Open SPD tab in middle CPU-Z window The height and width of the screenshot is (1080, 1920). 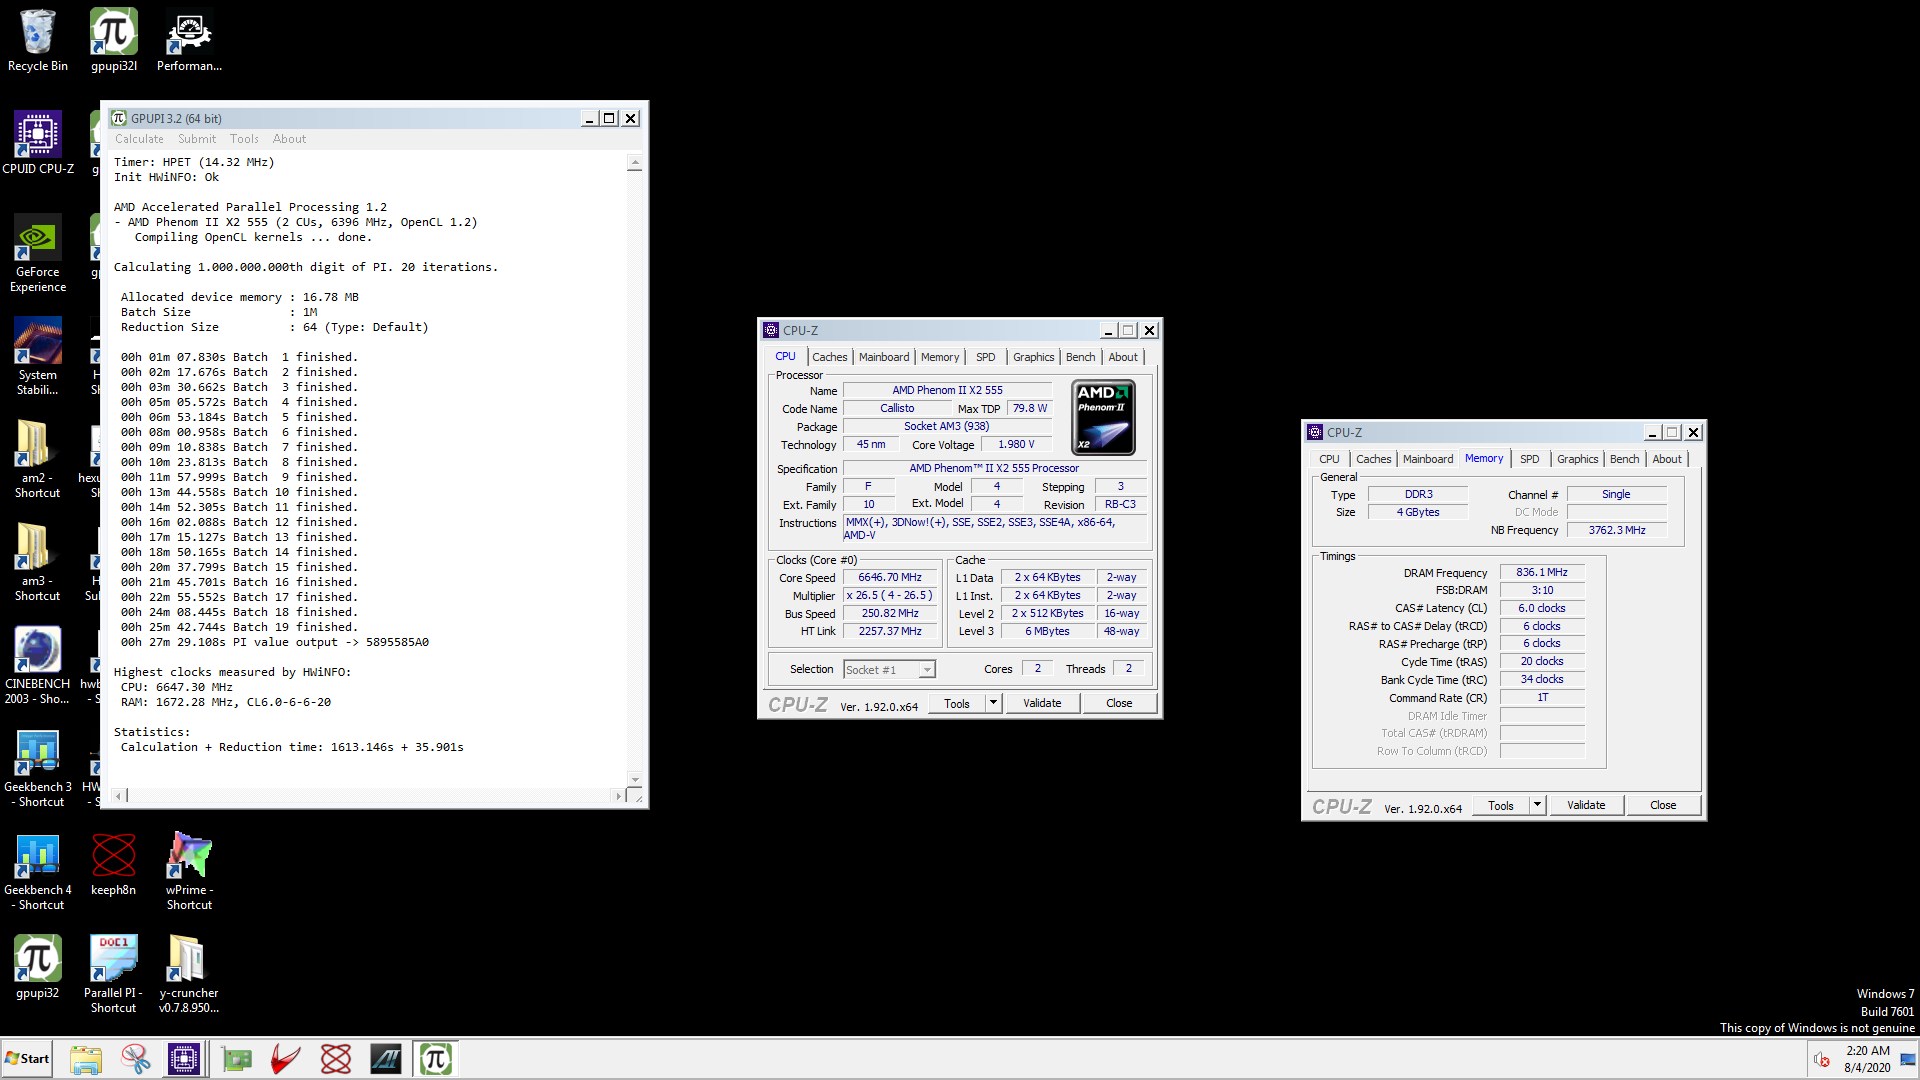click(x=986, y=357)
